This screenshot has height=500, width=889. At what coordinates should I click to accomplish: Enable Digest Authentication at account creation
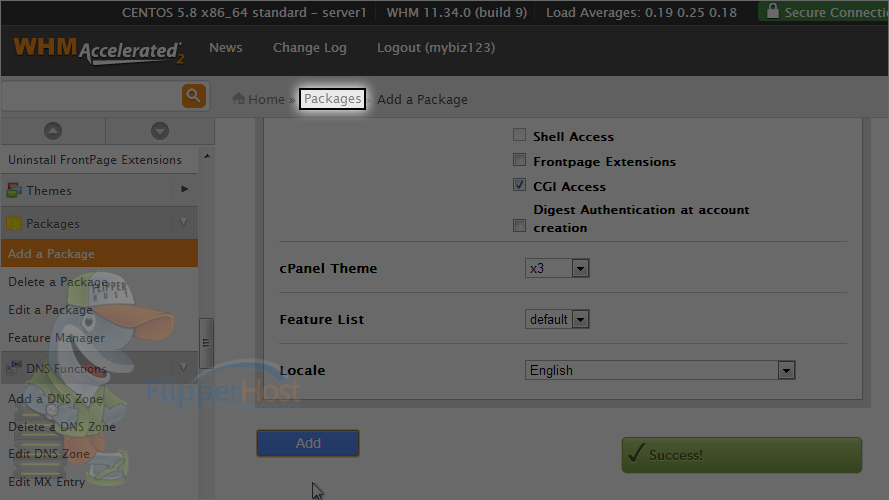coord(519,226)
